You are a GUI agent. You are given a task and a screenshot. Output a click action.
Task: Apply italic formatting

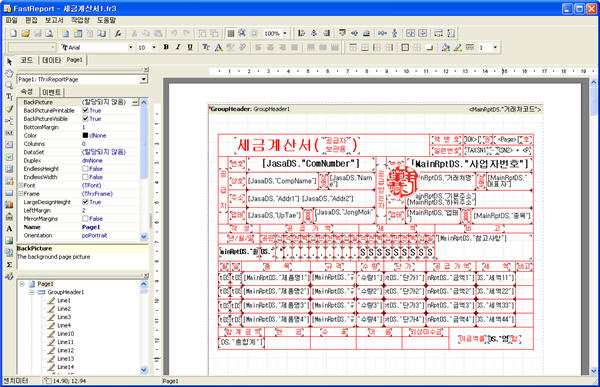(178, 47)
